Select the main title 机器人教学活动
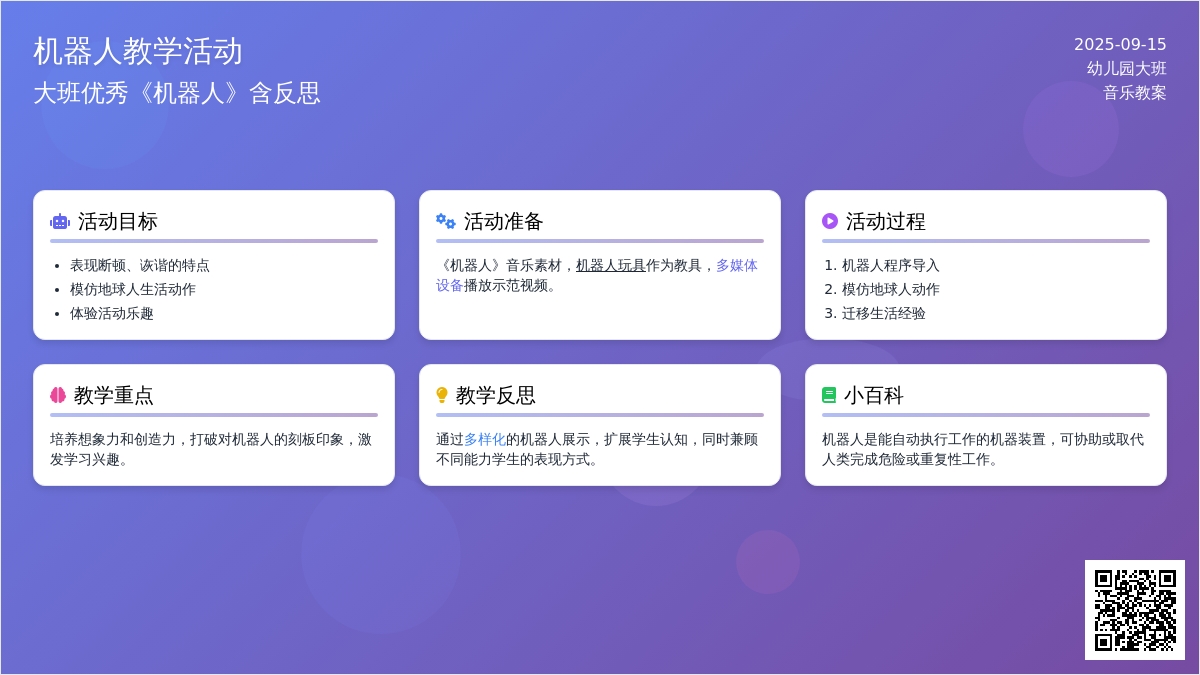This screenshot has height=675, width=1200. click(x=138, y=51)
